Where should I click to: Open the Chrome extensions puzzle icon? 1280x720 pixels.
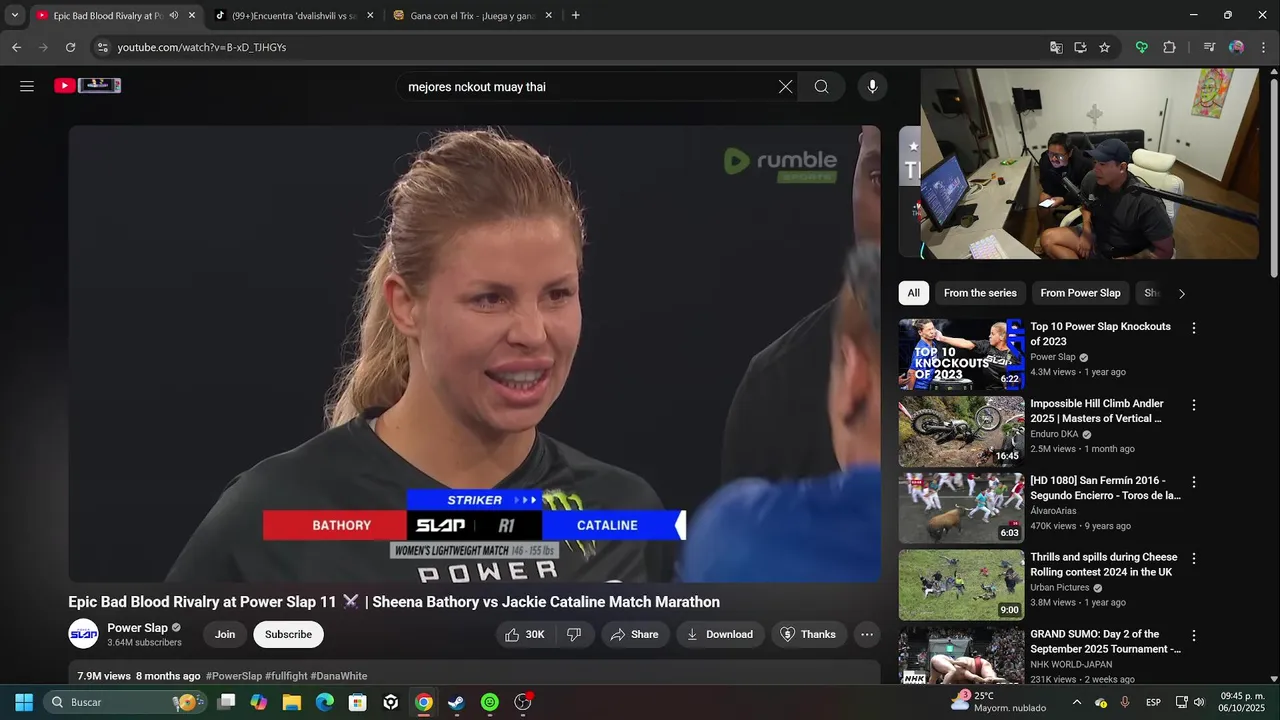(1169, 47)
